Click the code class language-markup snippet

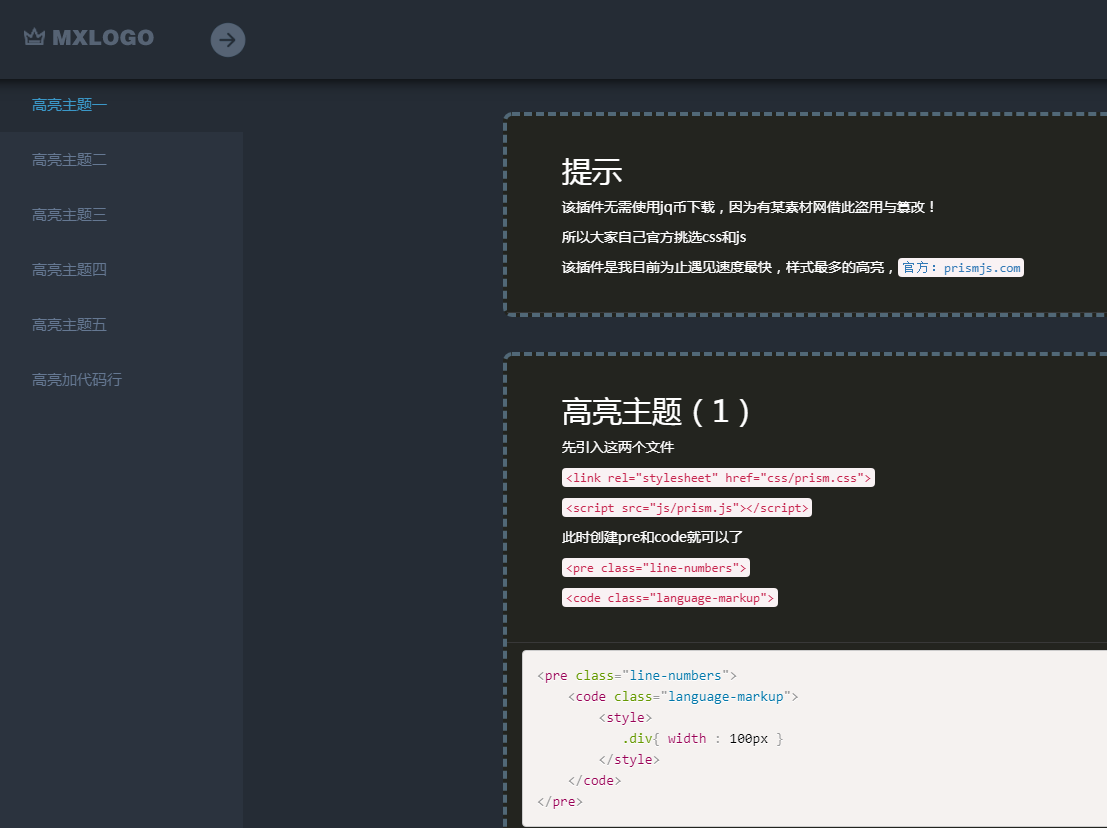click(x=670, y=598)
